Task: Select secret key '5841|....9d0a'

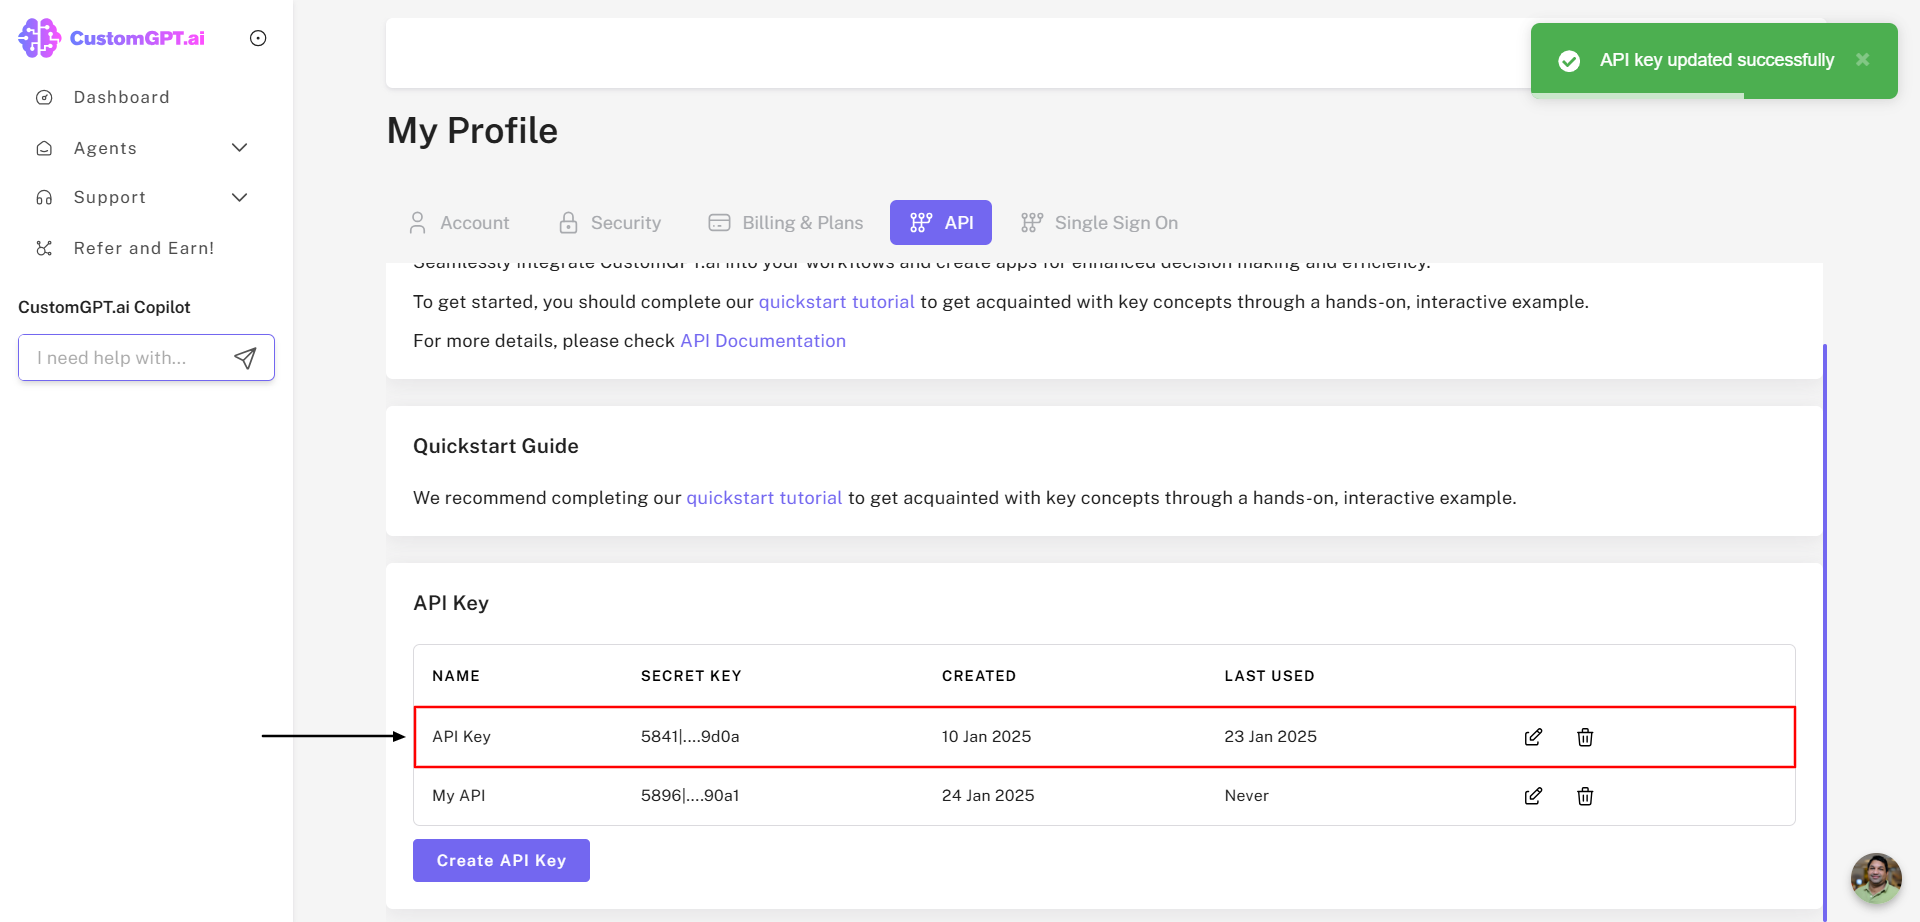Action: (690, 737)
